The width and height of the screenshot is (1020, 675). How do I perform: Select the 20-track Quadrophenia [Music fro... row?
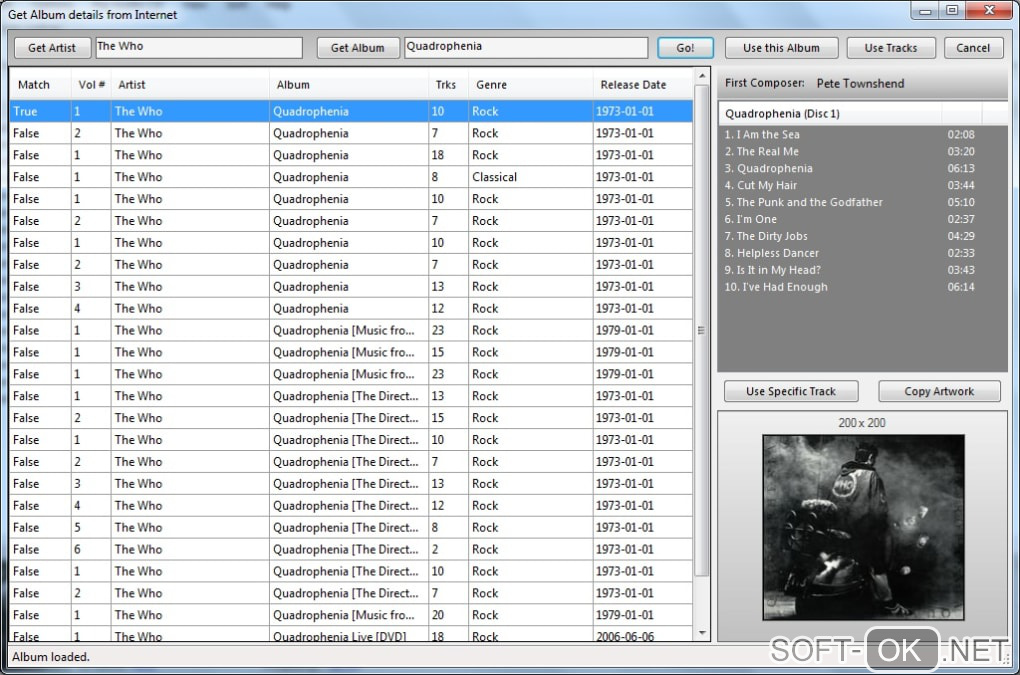(351, 615)
